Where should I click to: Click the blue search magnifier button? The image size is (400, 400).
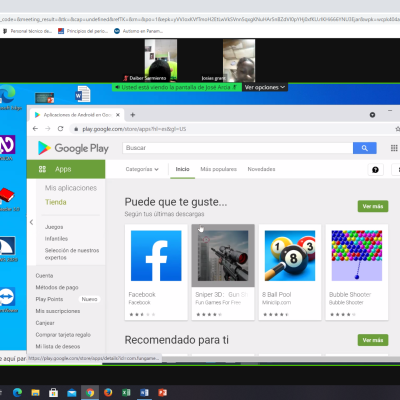(x=365, y=148)
